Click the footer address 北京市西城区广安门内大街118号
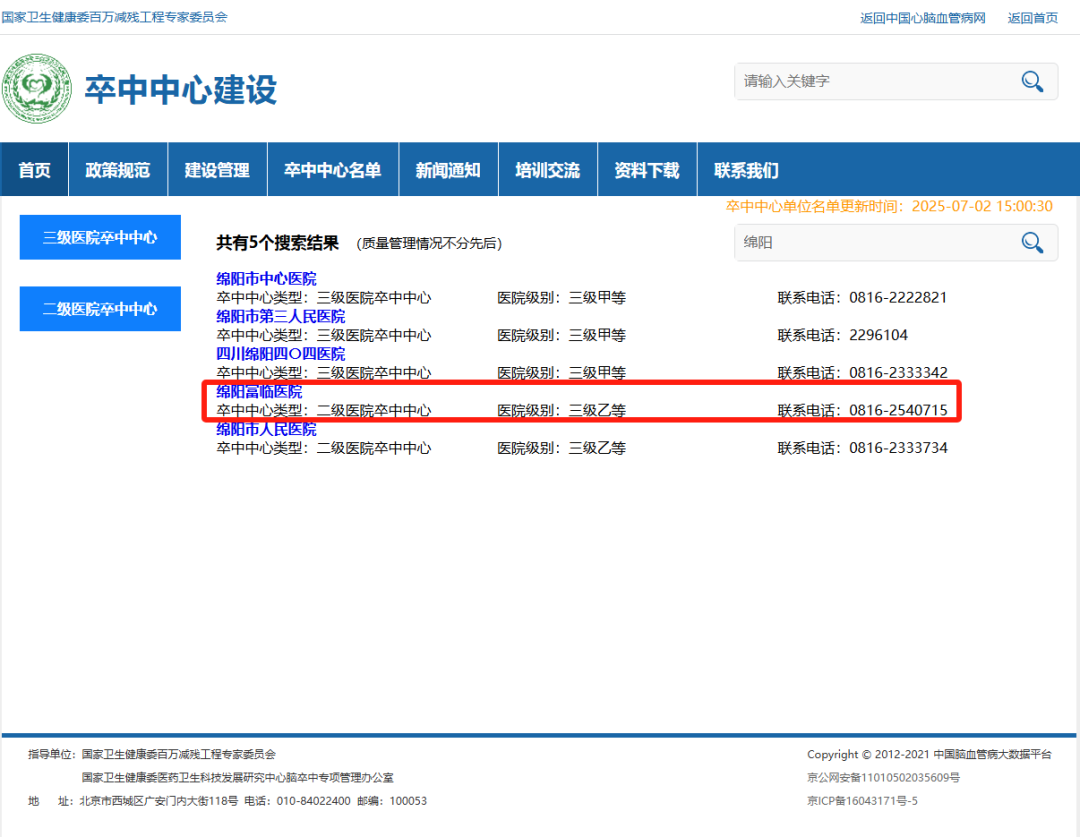This screenshot has width=1080, height=837. 159,801
